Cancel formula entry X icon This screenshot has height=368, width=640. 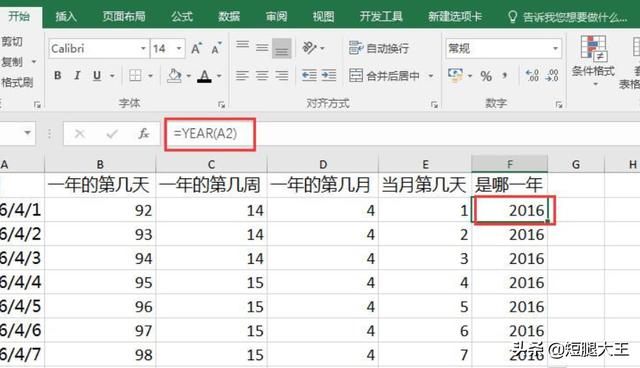click(x=80, y=133)
